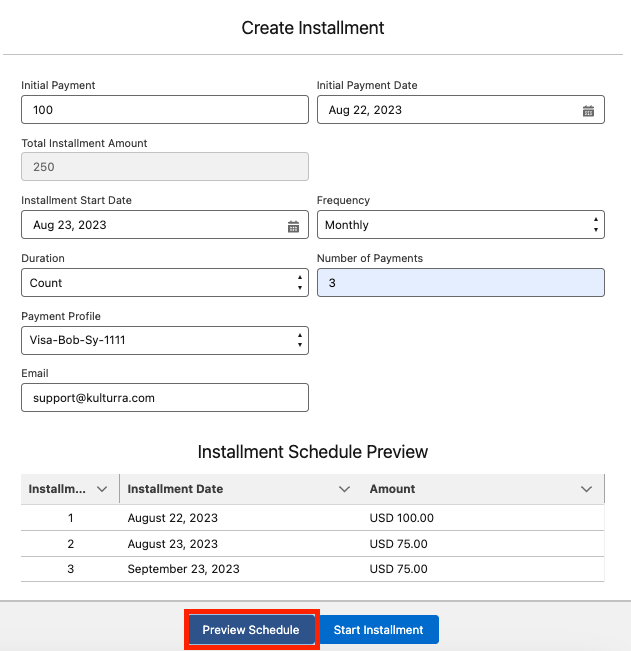Focus the Number of Payments field
This screenshot has height=651, width=631.
coord(460,283)
